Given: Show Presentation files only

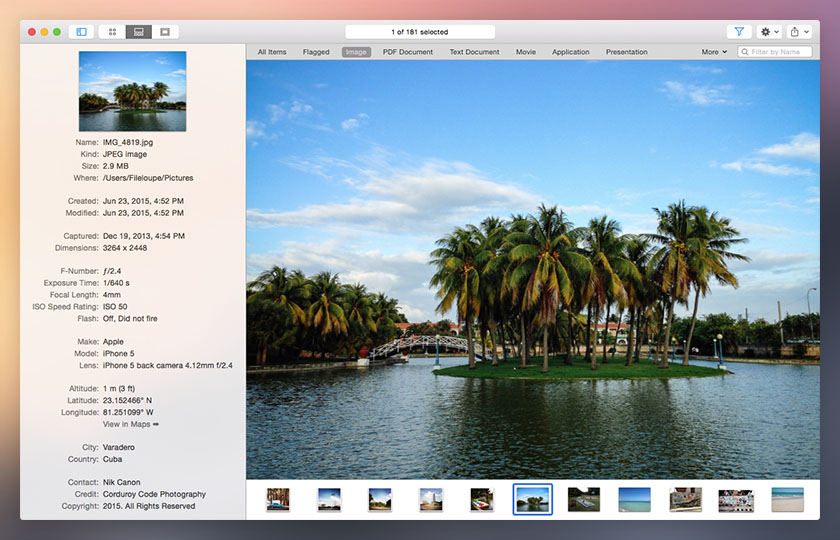Looking at the screenshot, I should coord(626,52).
